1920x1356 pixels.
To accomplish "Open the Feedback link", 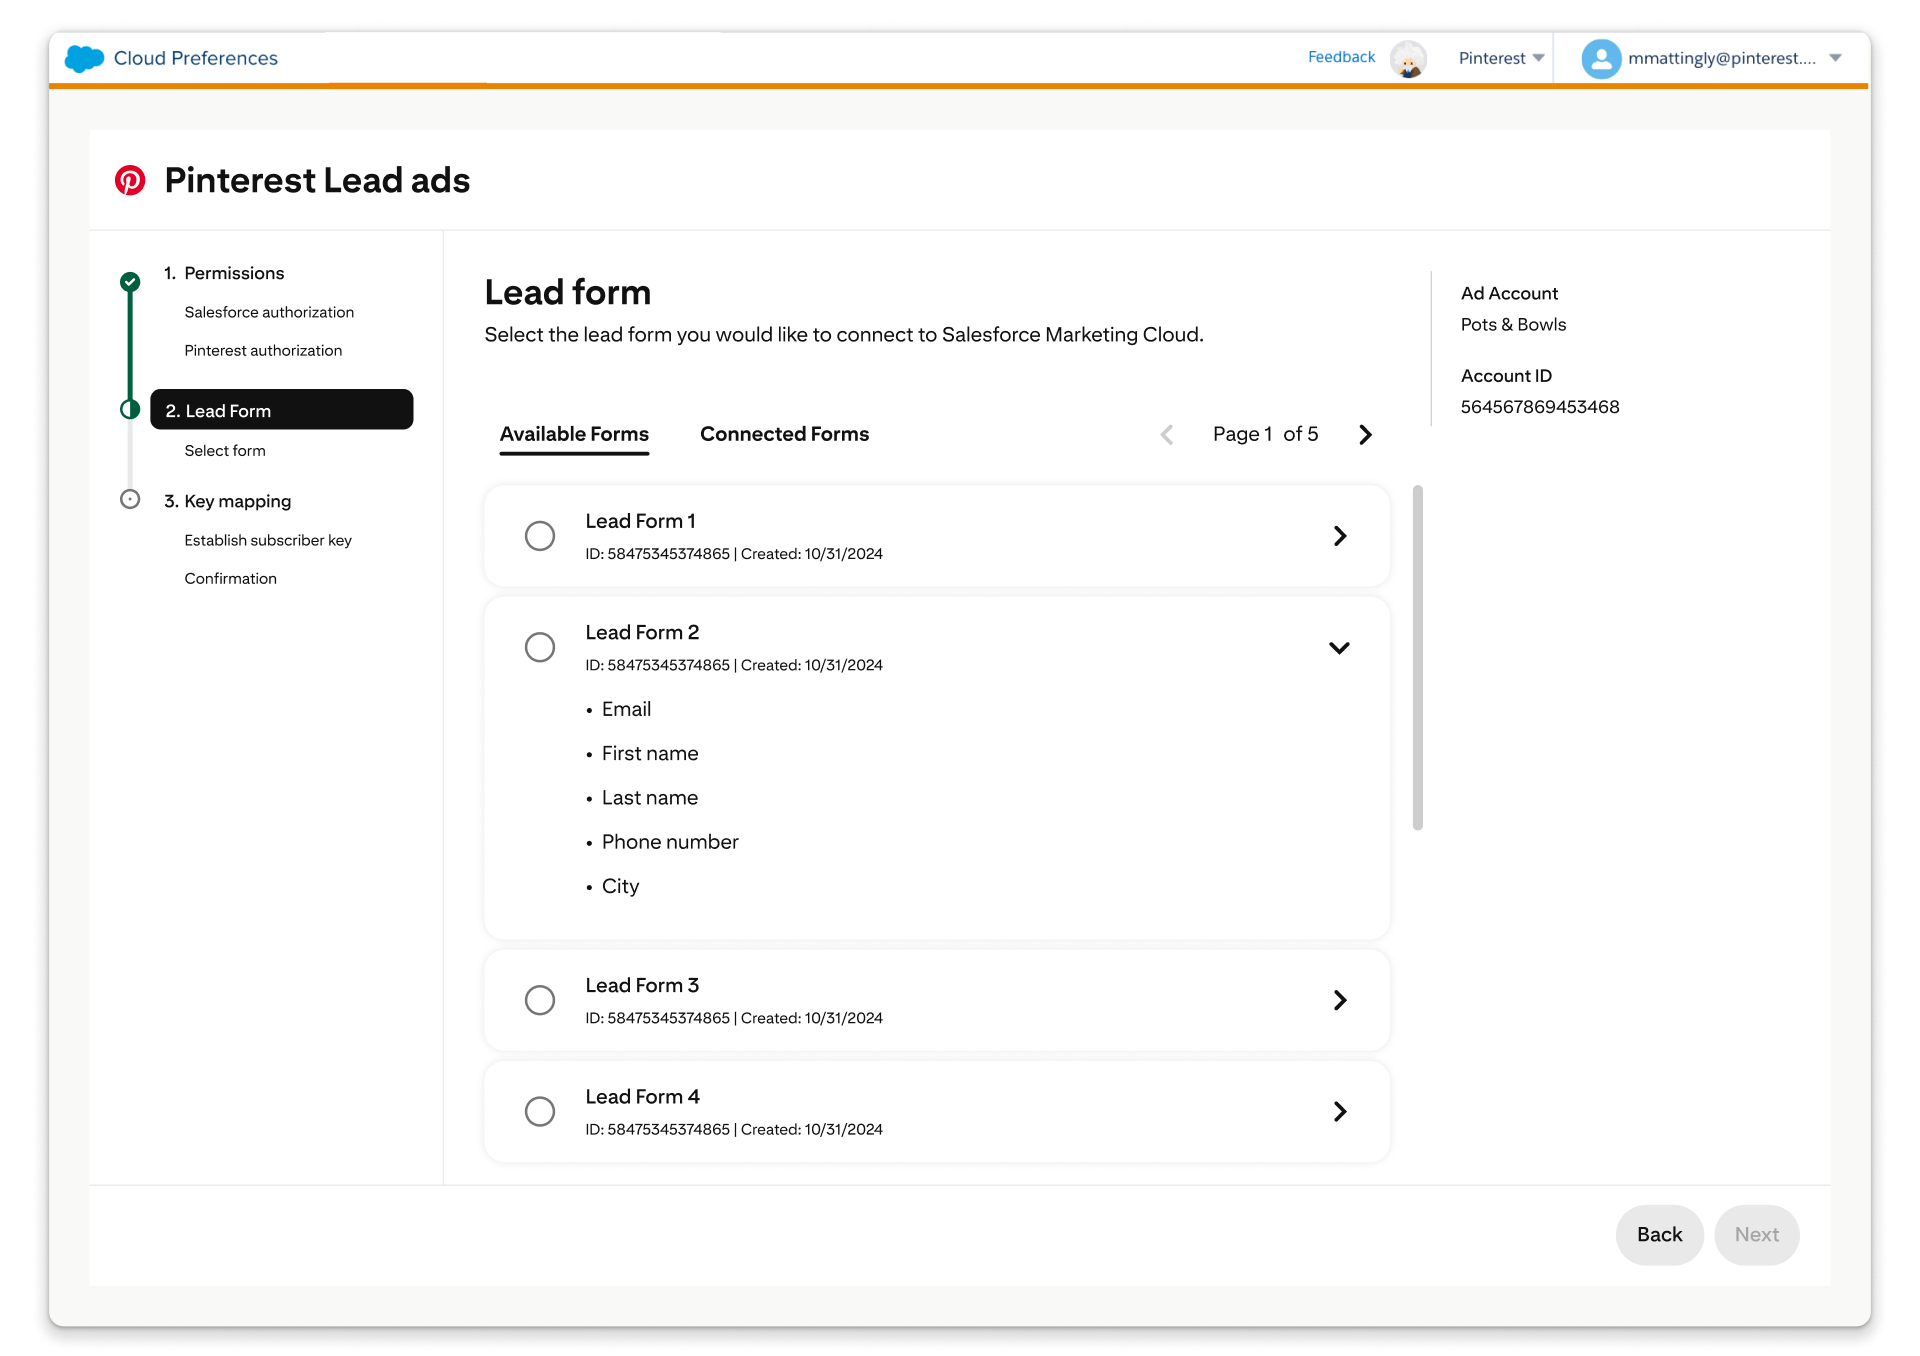I will [1341, 57].
